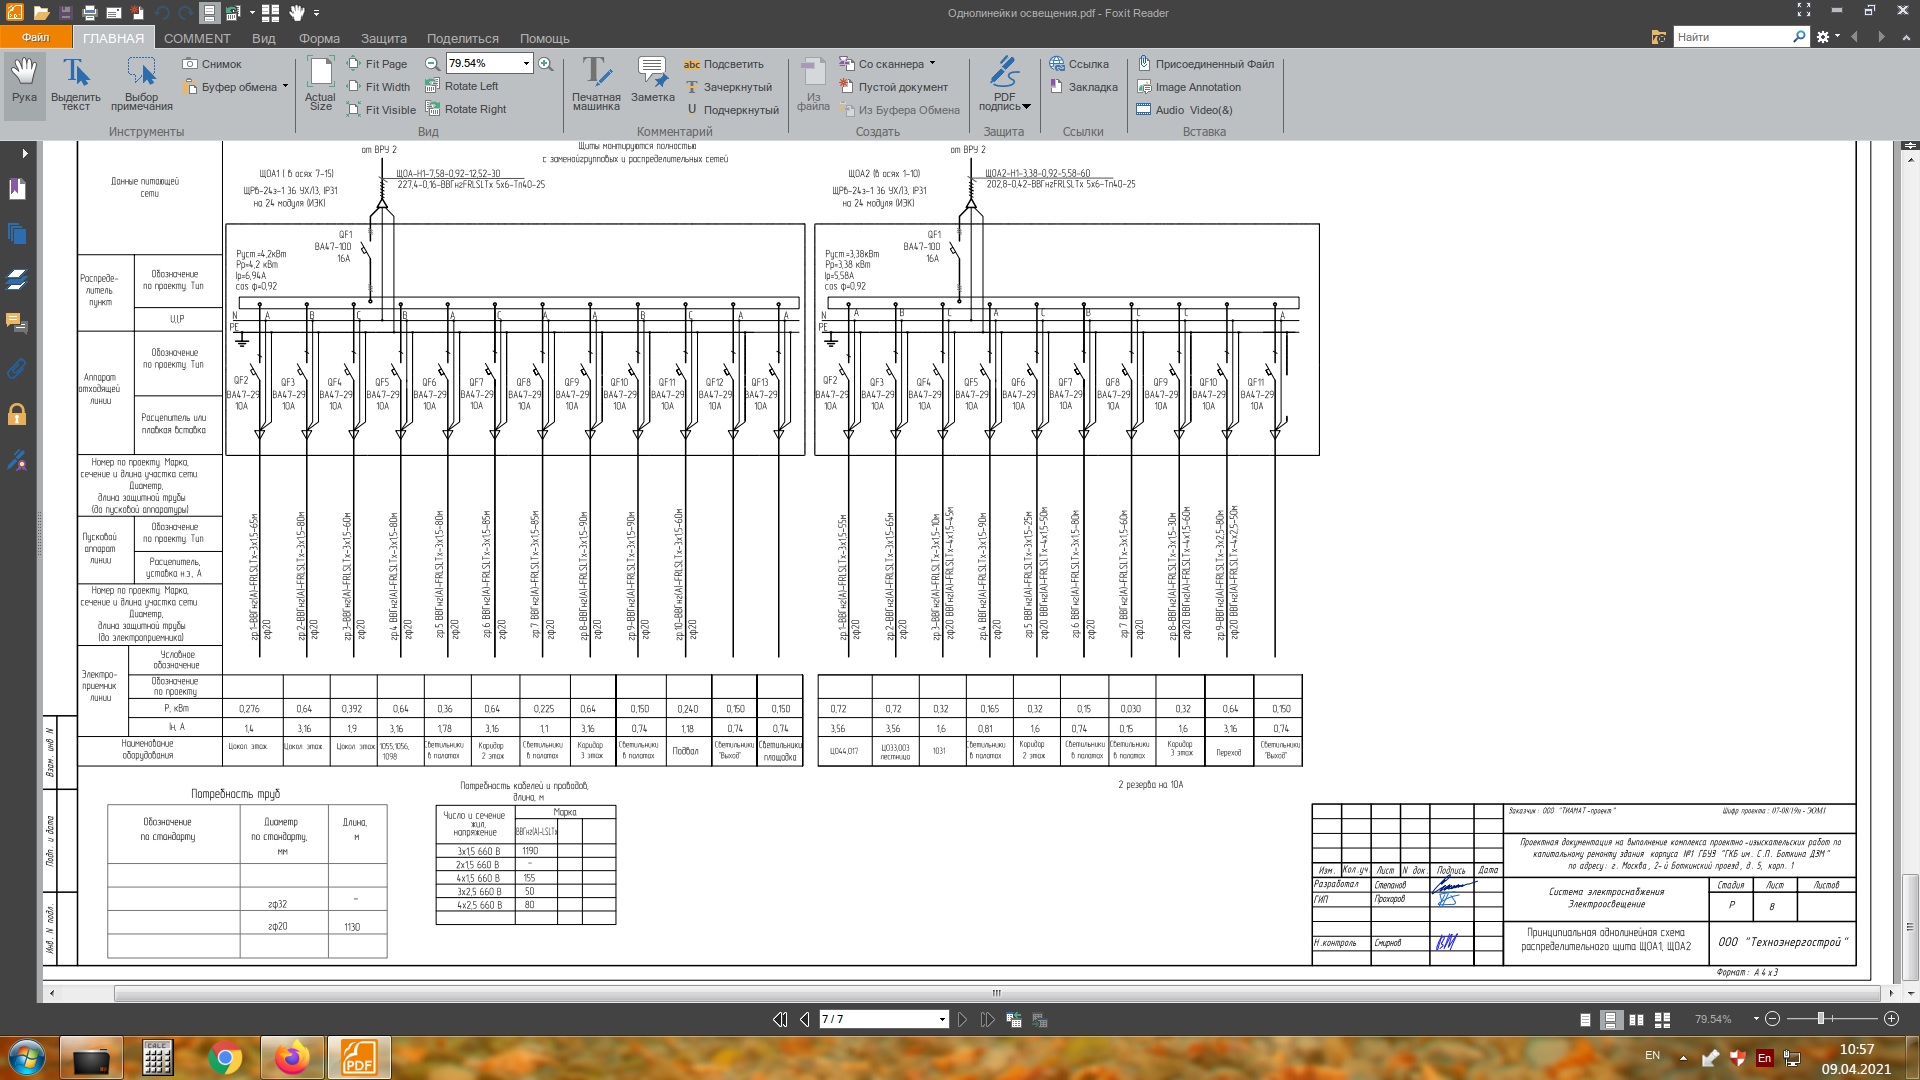Open the COMMENT ribbon tab
Image resolution: width=1920 pixels, height=1080 pixels.
point(197,38)
